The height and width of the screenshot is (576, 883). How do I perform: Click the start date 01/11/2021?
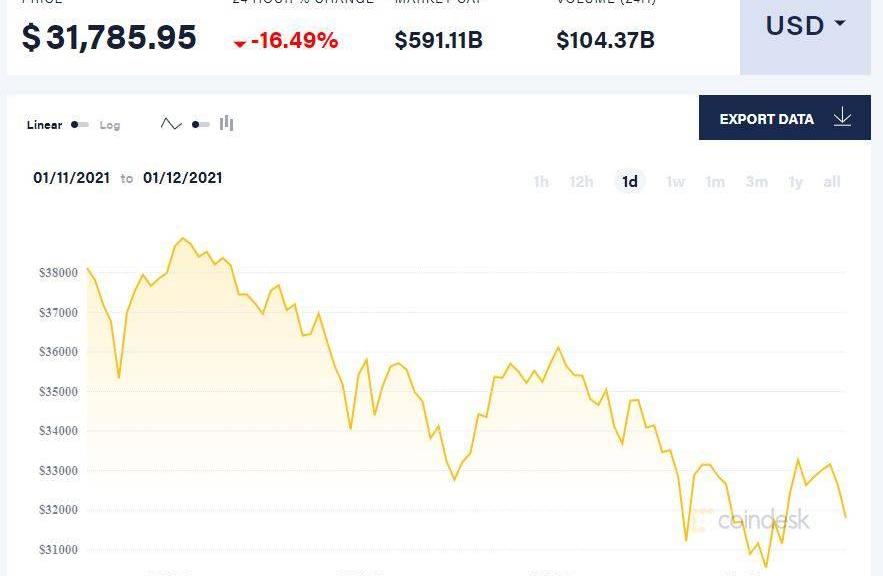[71, 178]
